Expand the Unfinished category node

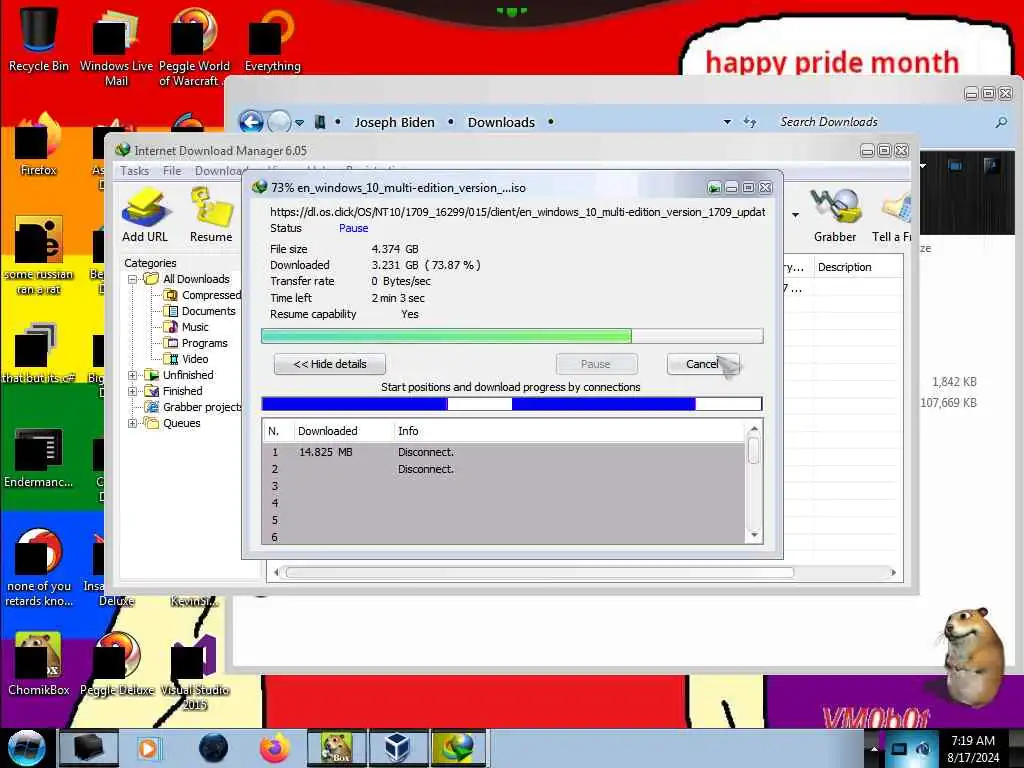pyautogui.click(x=133, y=376)
